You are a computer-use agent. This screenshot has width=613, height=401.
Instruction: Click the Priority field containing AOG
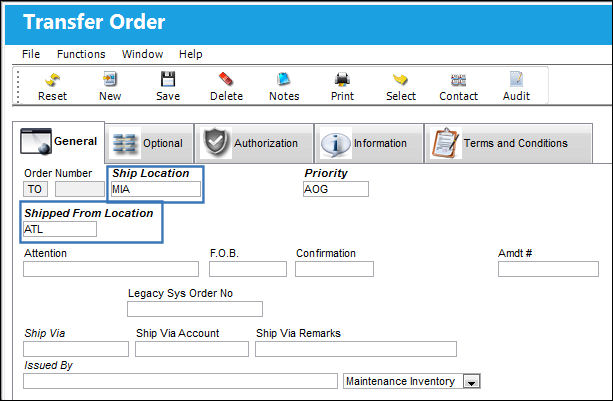point(336,189)
